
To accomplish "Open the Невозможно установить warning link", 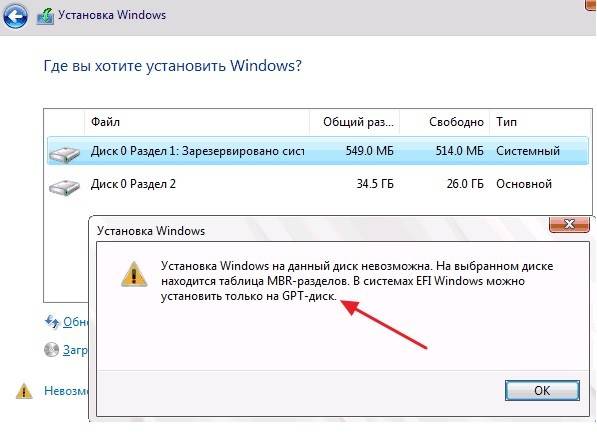I will [x=66, y=391].
